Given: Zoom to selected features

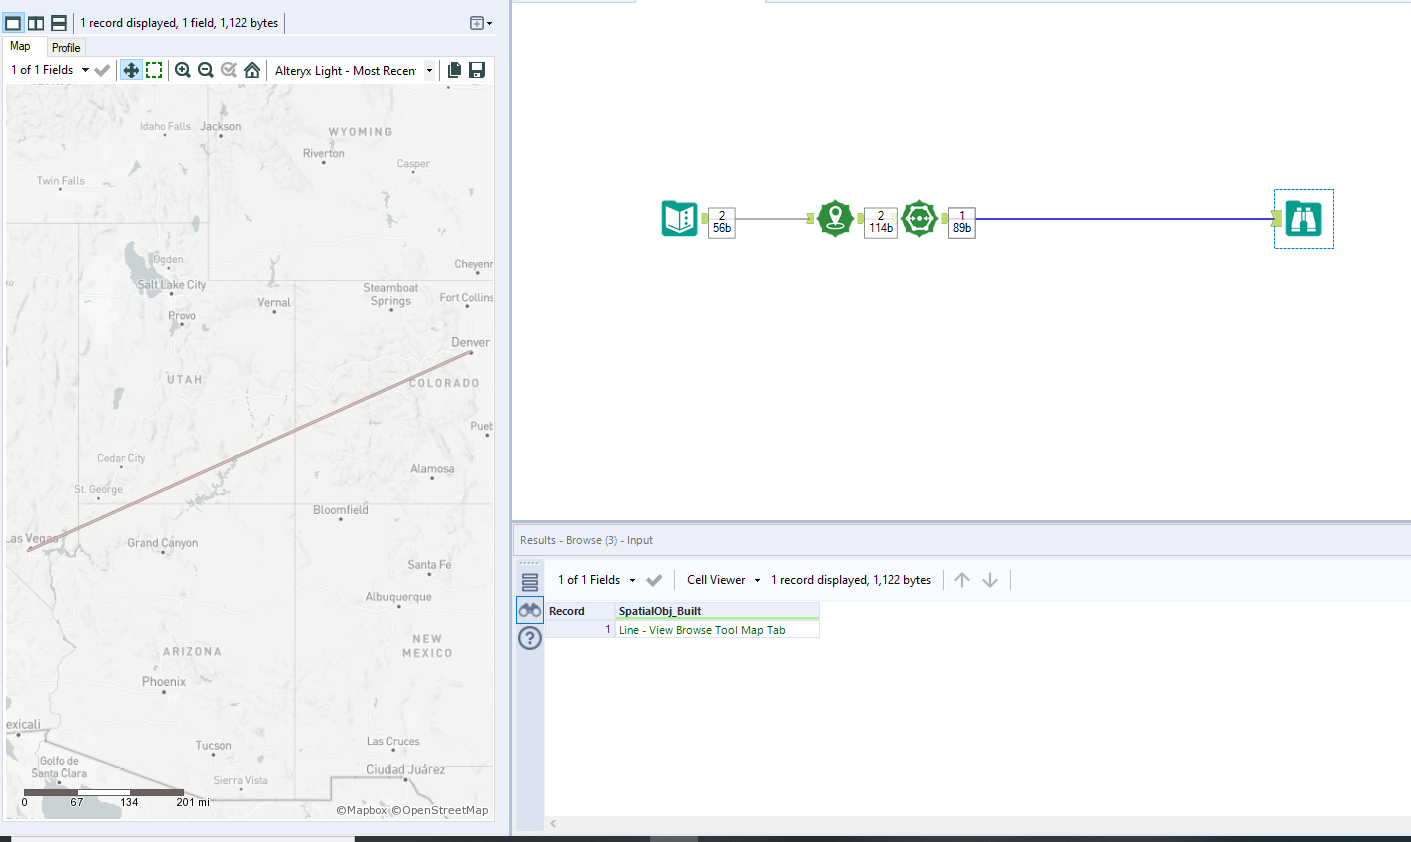Looking at the screenshot, I should click(x=229, y=70).
